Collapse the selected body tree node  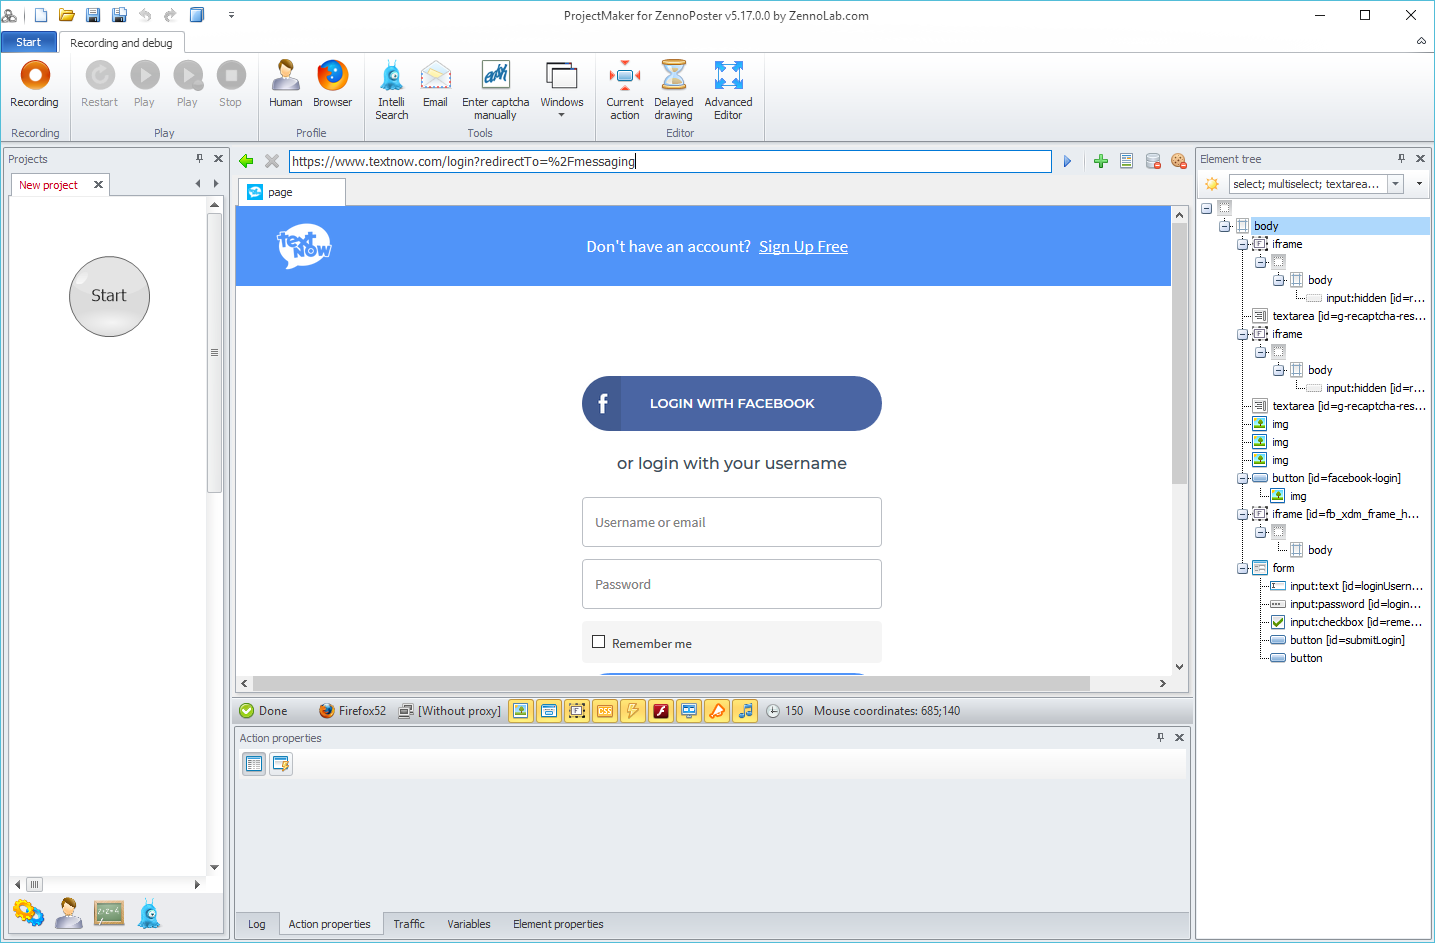tap(1224, 226)
